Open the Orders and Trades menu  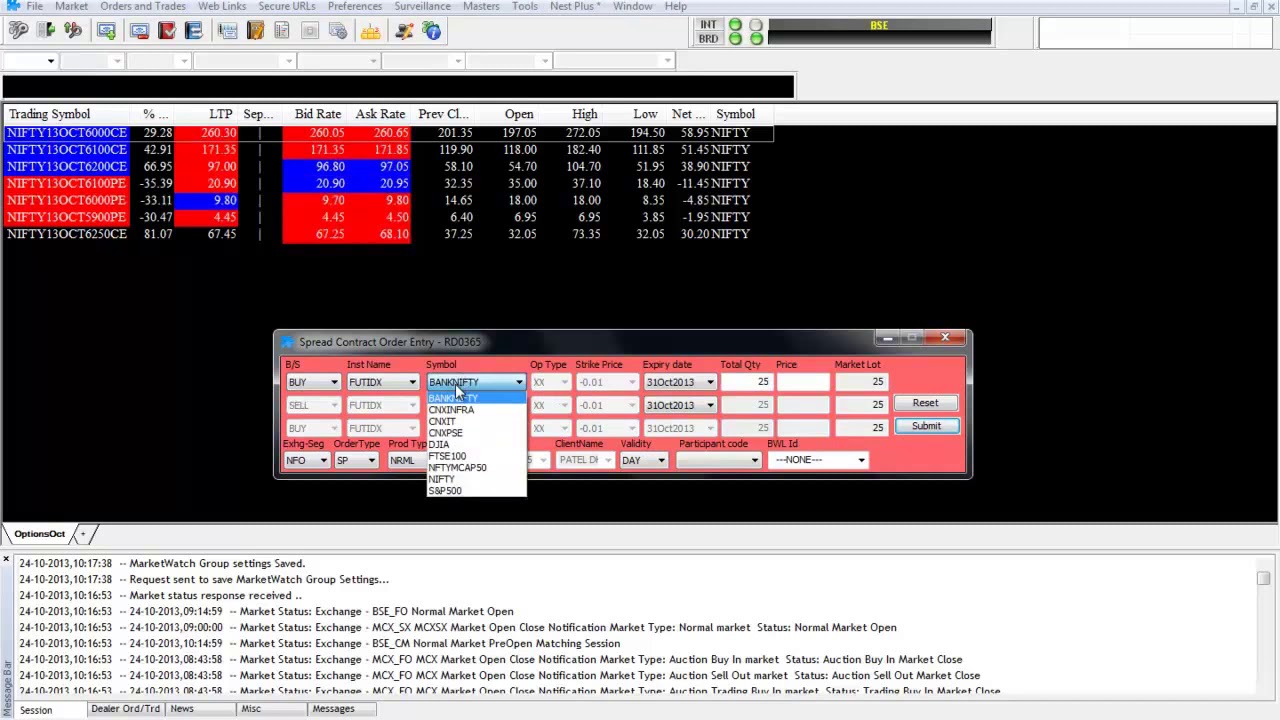point(143,6)
